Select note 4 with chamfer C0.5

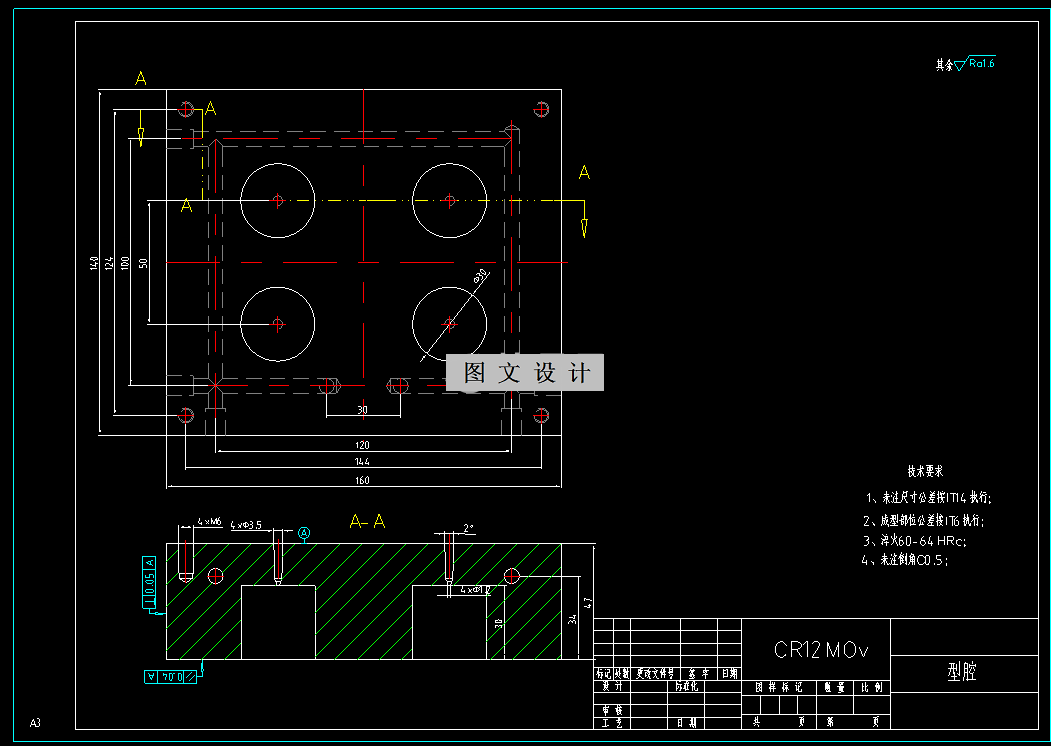pyautogui.click(x=905, y=560)
